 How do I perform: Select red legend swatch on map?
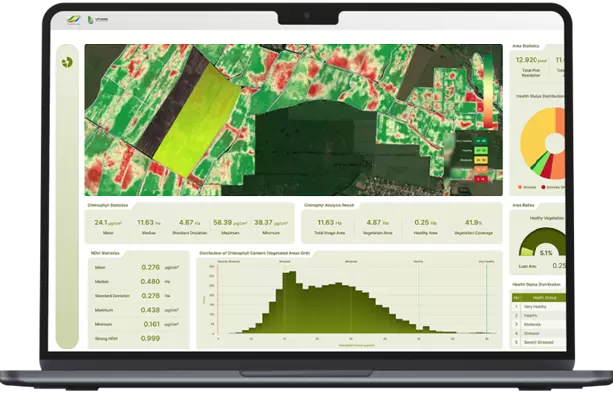point(480,179)
